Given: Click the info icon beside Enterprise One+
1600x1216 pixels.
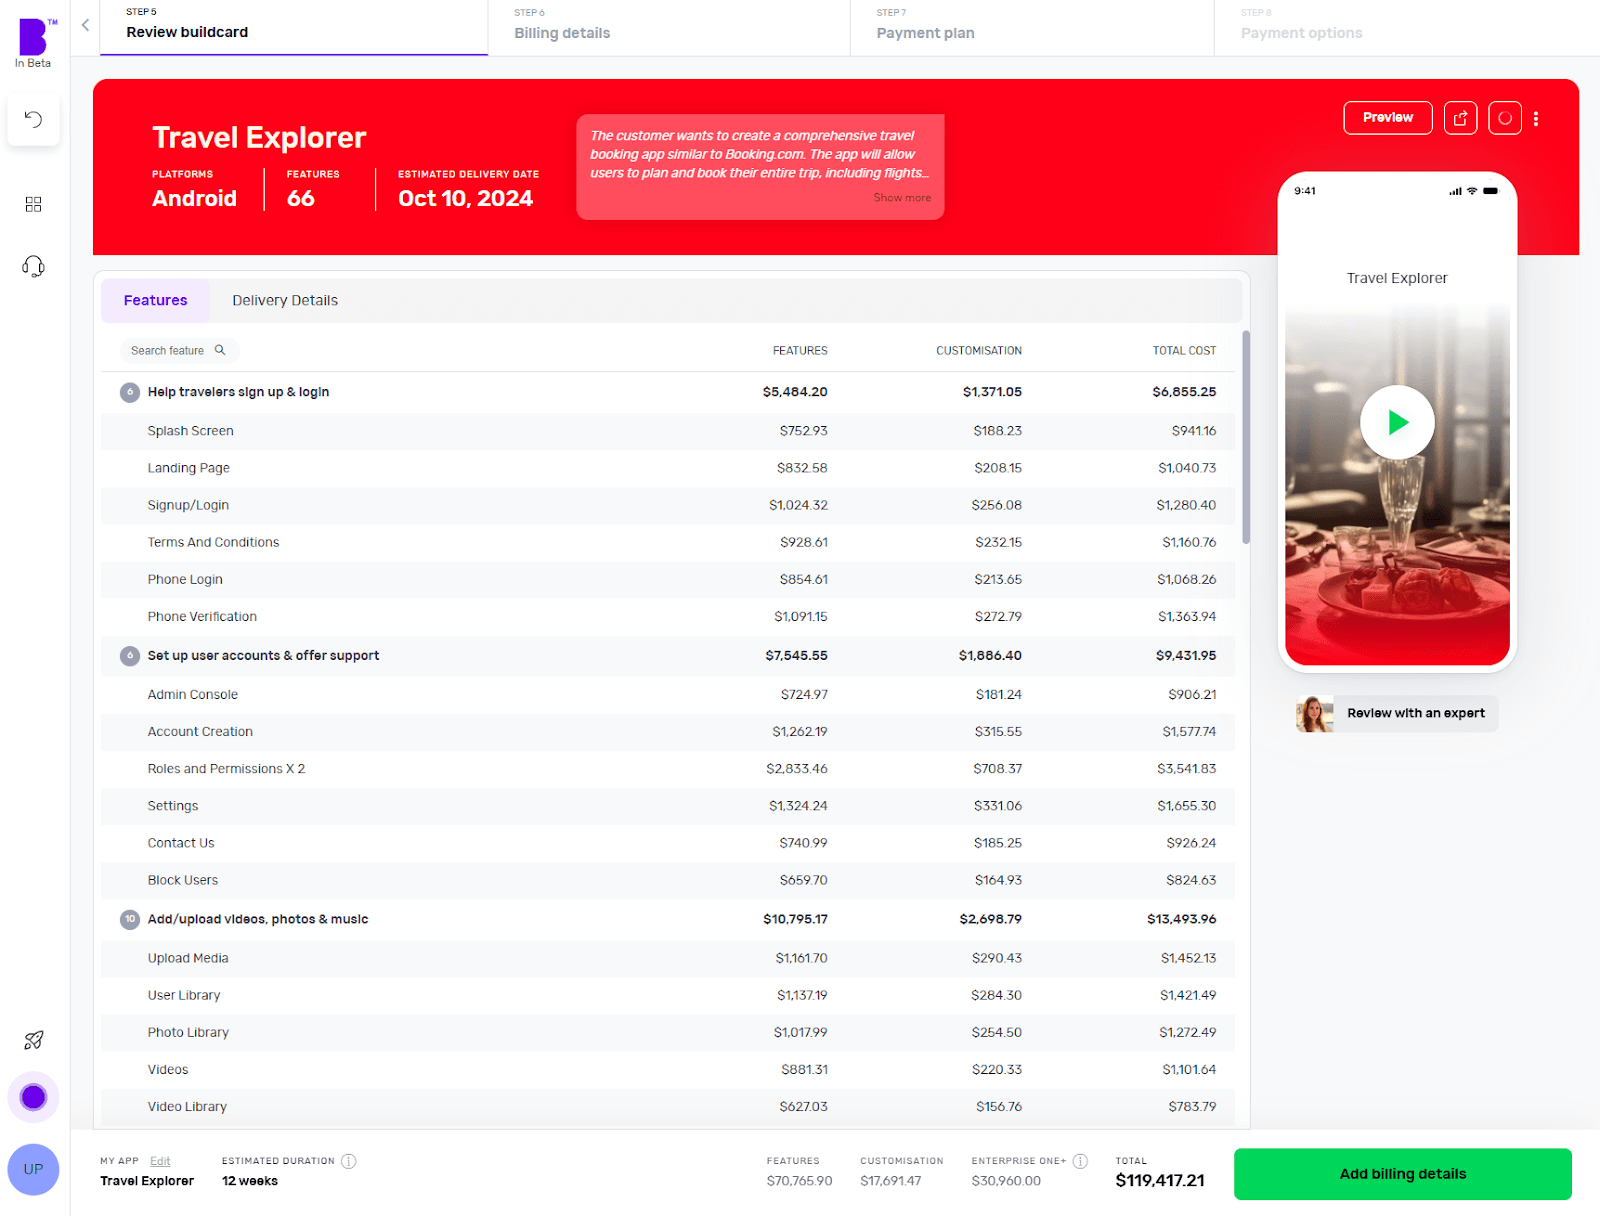Looking at the screenshot, I should click(x=1080, y=1161).
